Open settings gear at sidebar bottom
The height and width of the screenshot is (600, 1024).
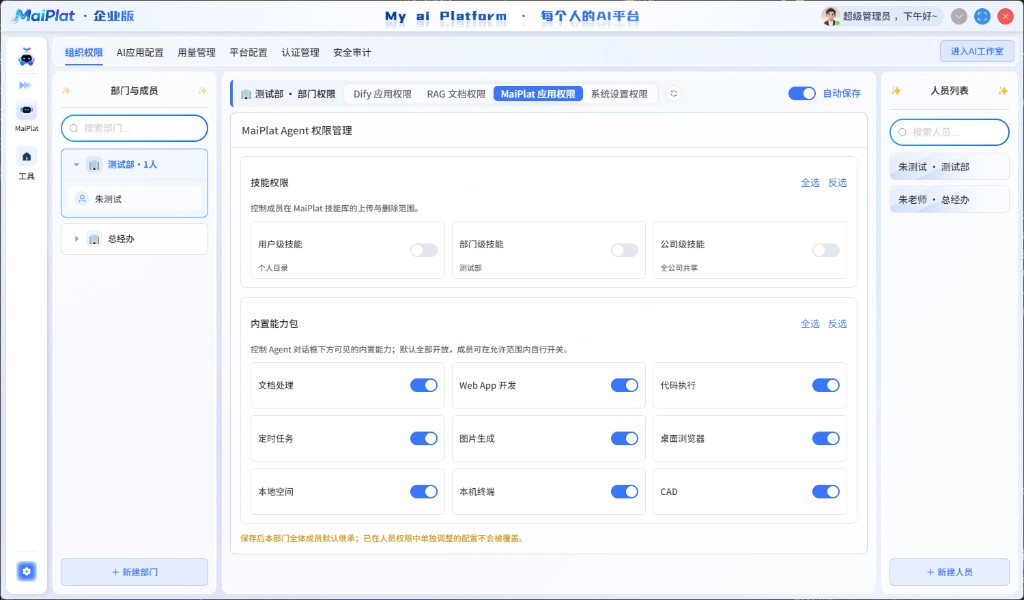[x=26, y=571]
